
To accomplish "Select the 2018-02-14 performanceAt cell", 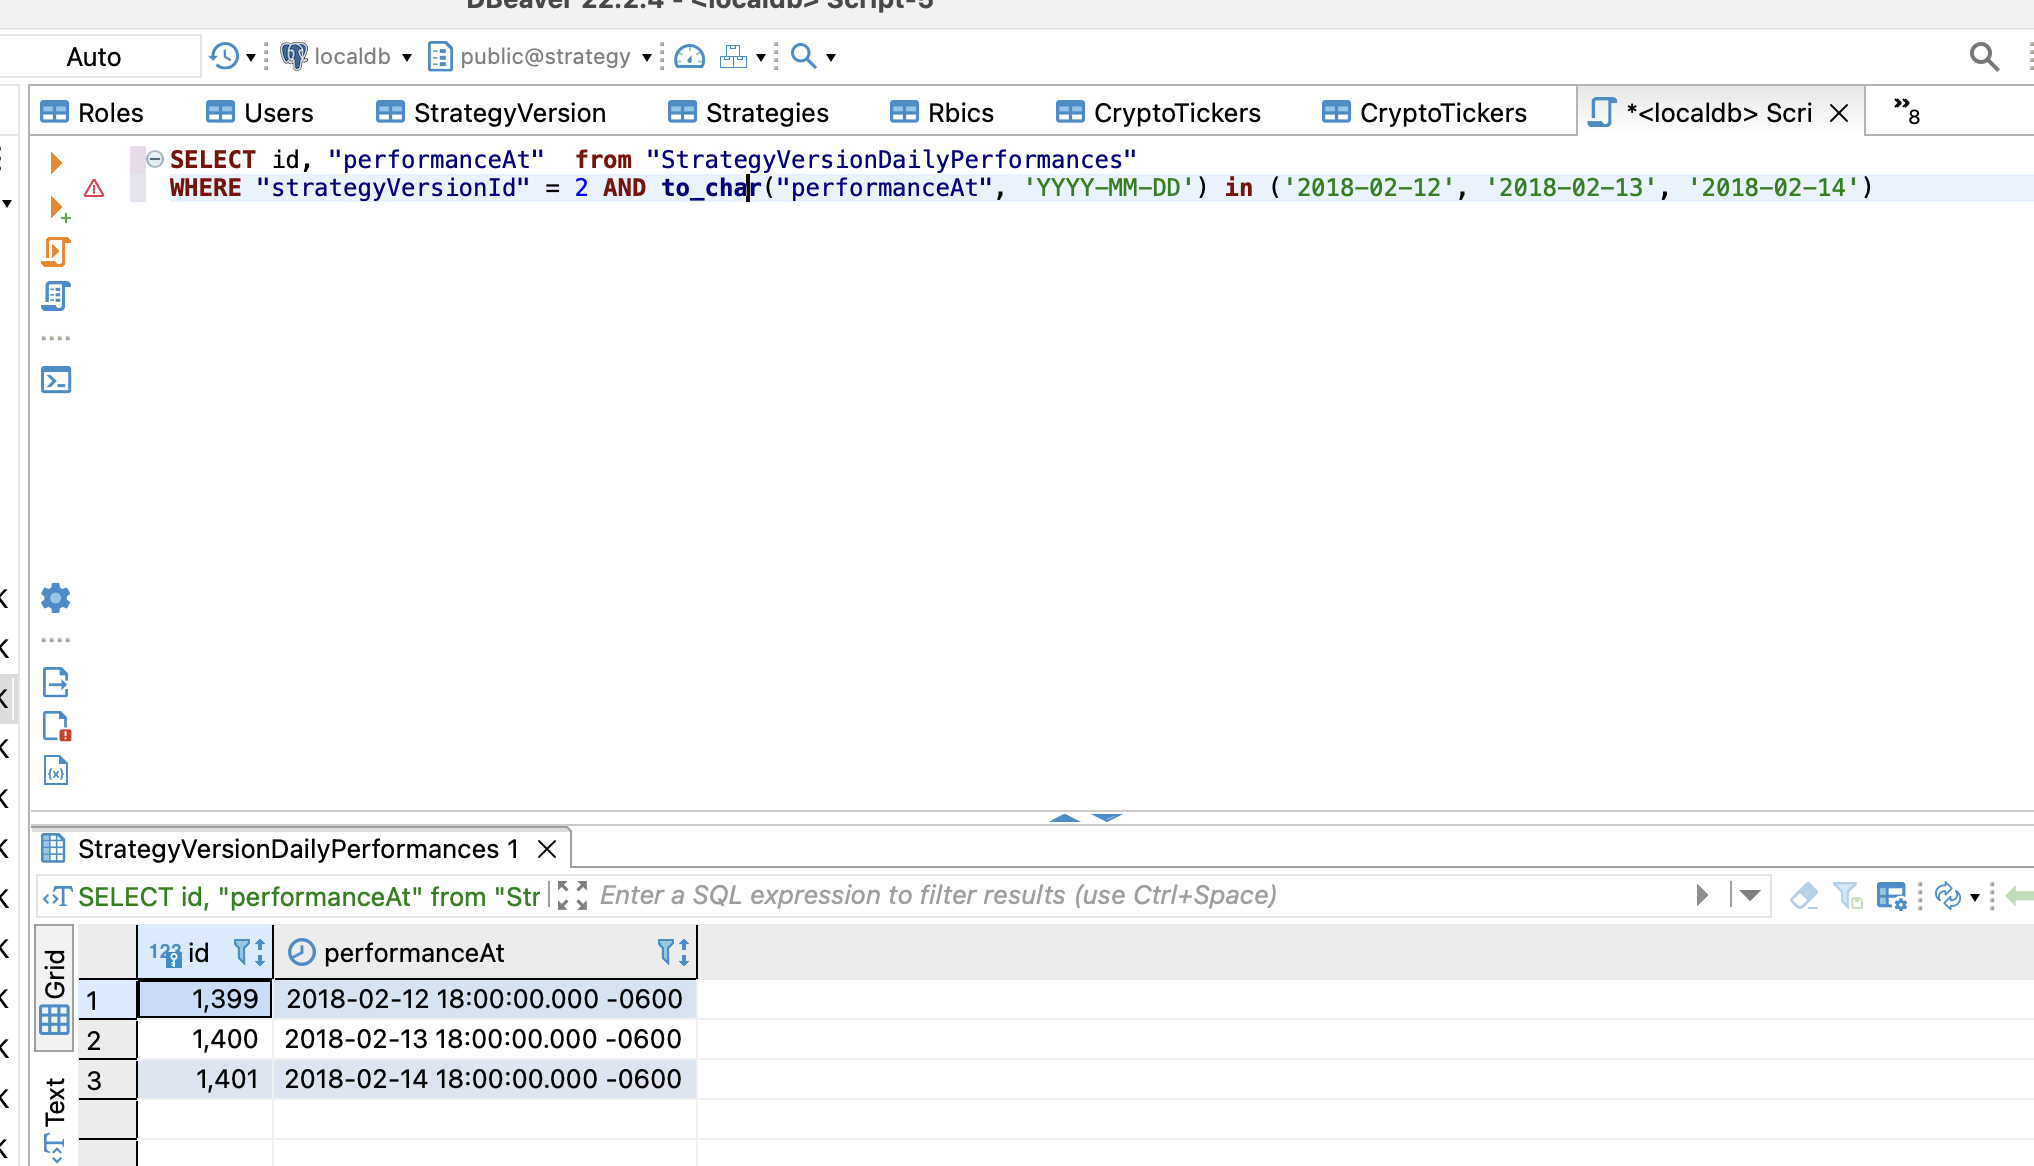I will click(485, 1079).
